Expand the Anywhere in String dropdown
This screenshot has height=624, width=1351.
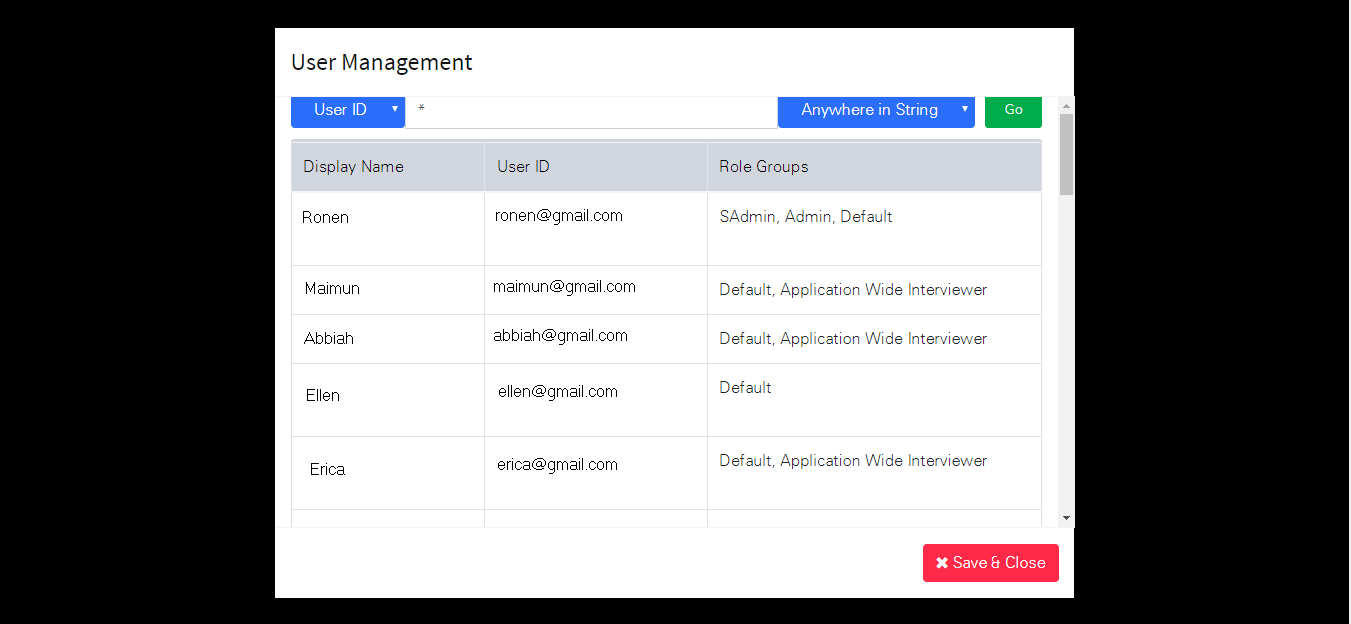tap(876, 110)
